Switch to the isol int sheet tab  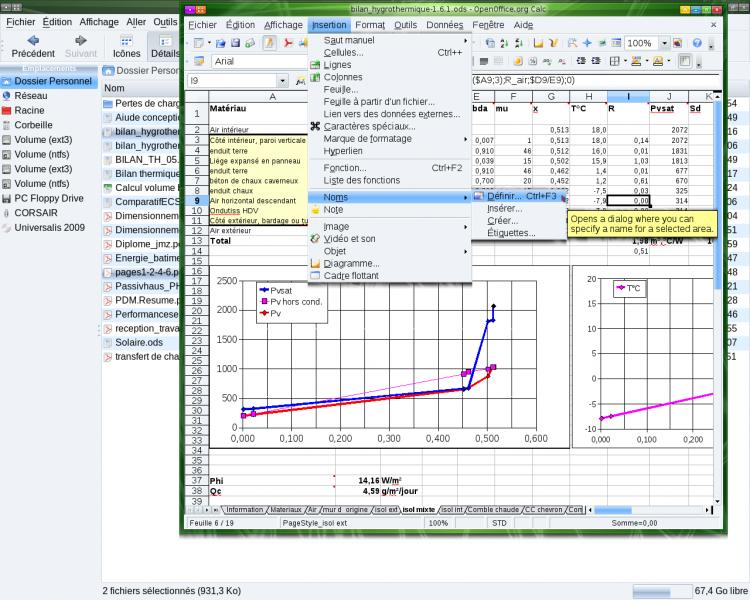[451, 510]
